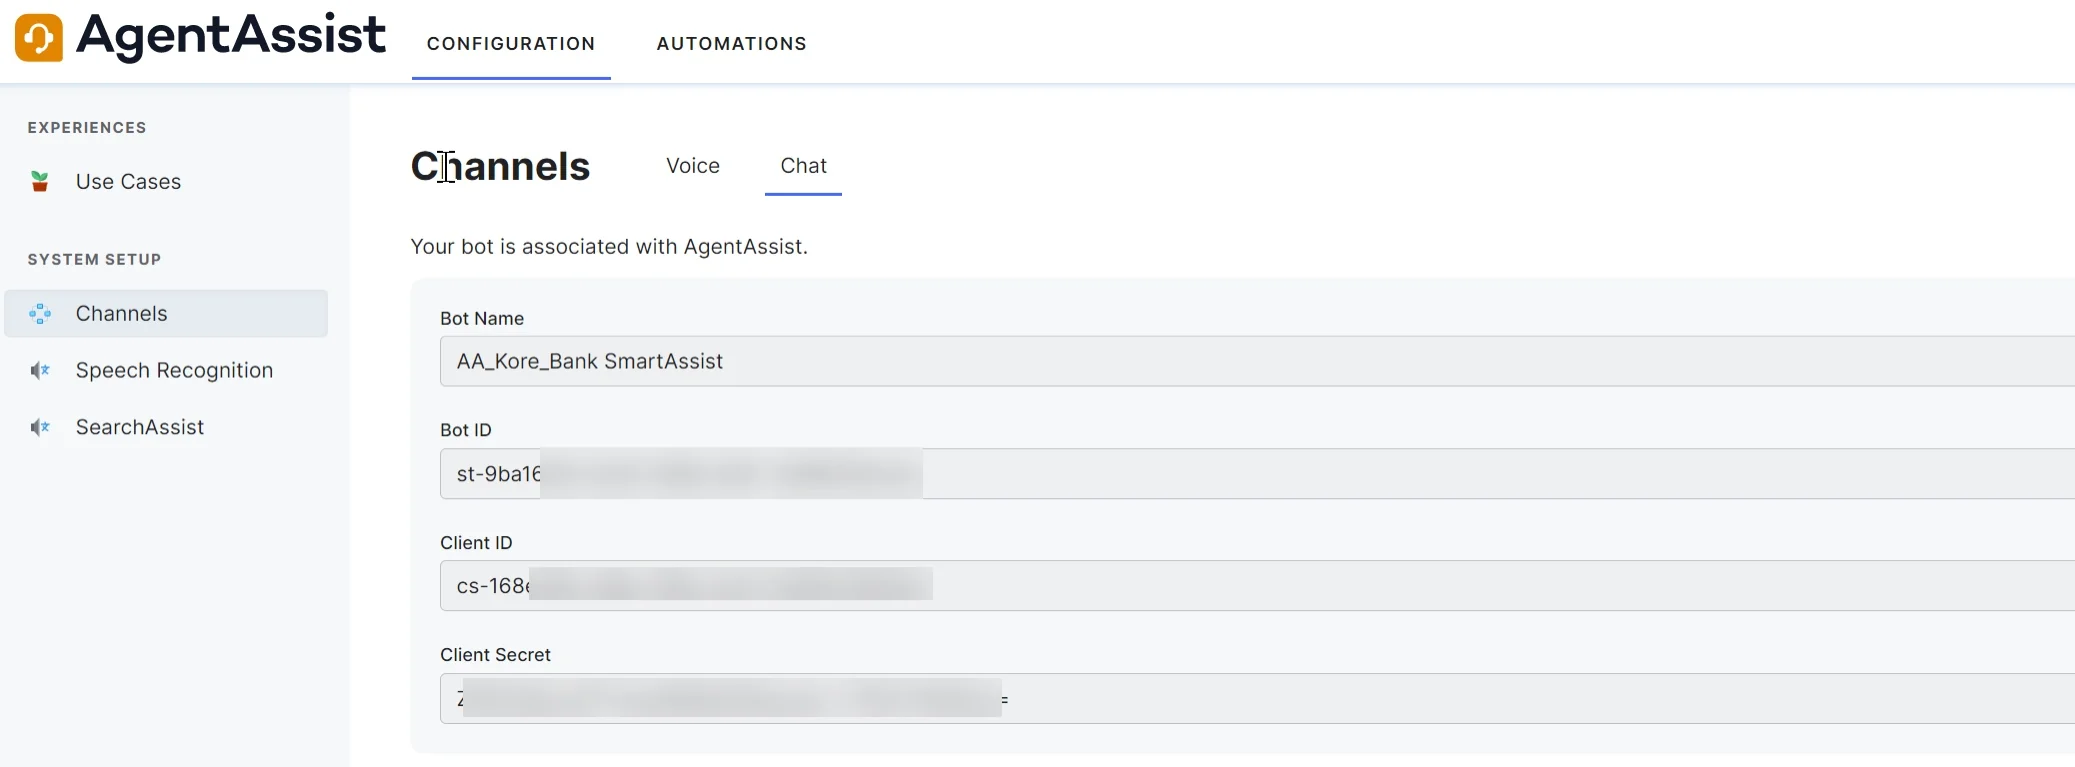
Task: Click the Use Cases plant icon
Action: (40, 181)
